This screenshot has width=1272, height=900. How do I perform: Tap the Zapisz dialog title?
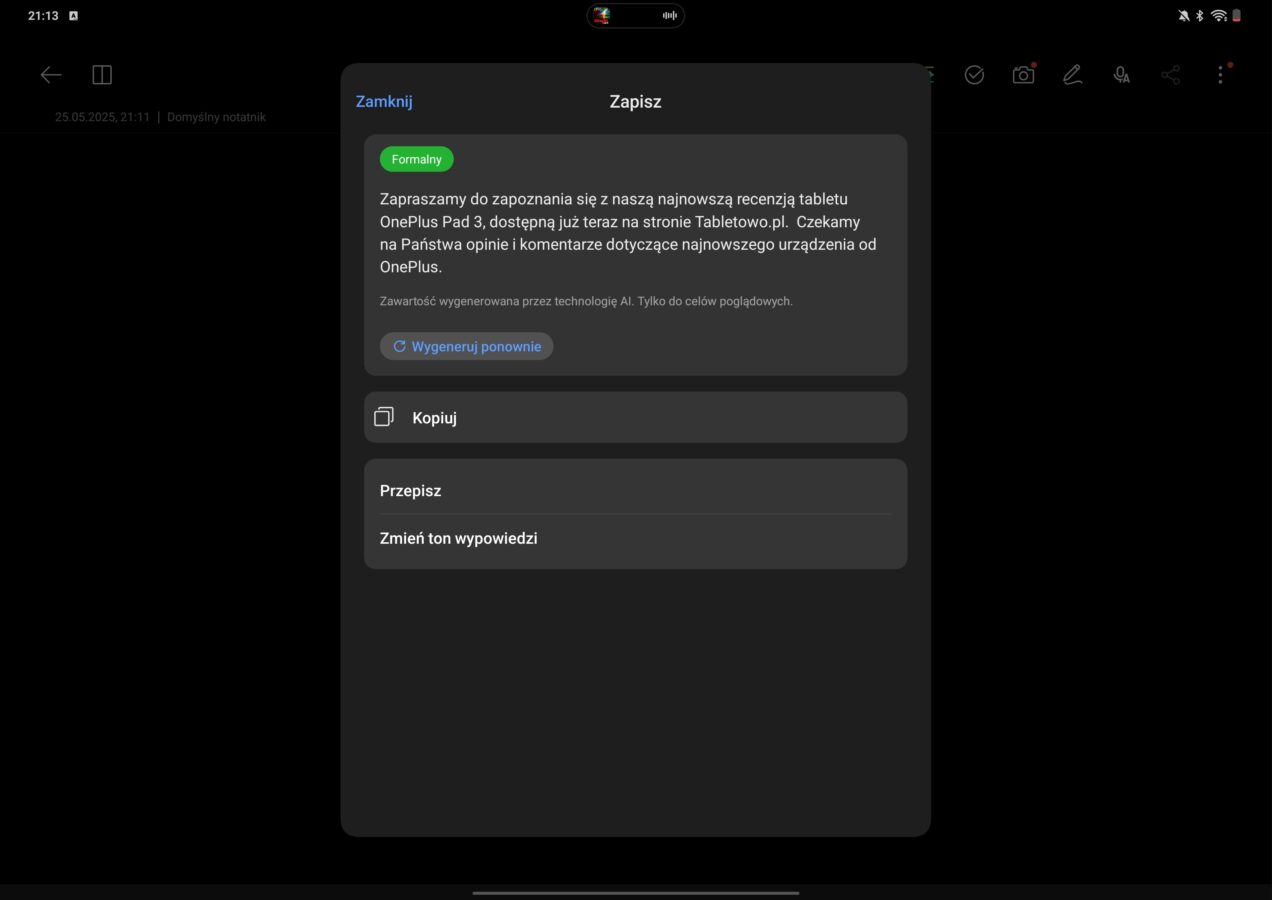point(635,101)
